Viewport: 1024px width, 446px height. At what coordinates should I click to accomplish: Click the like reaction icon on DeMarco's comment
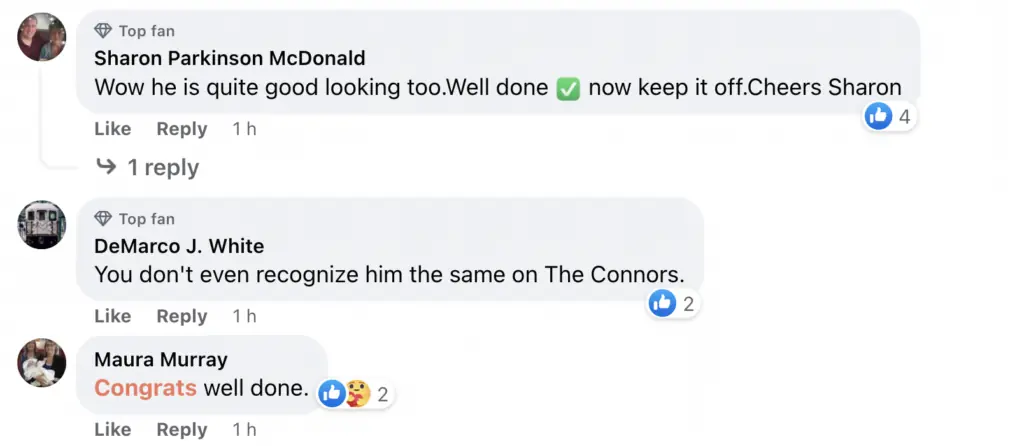coord(662,303)
